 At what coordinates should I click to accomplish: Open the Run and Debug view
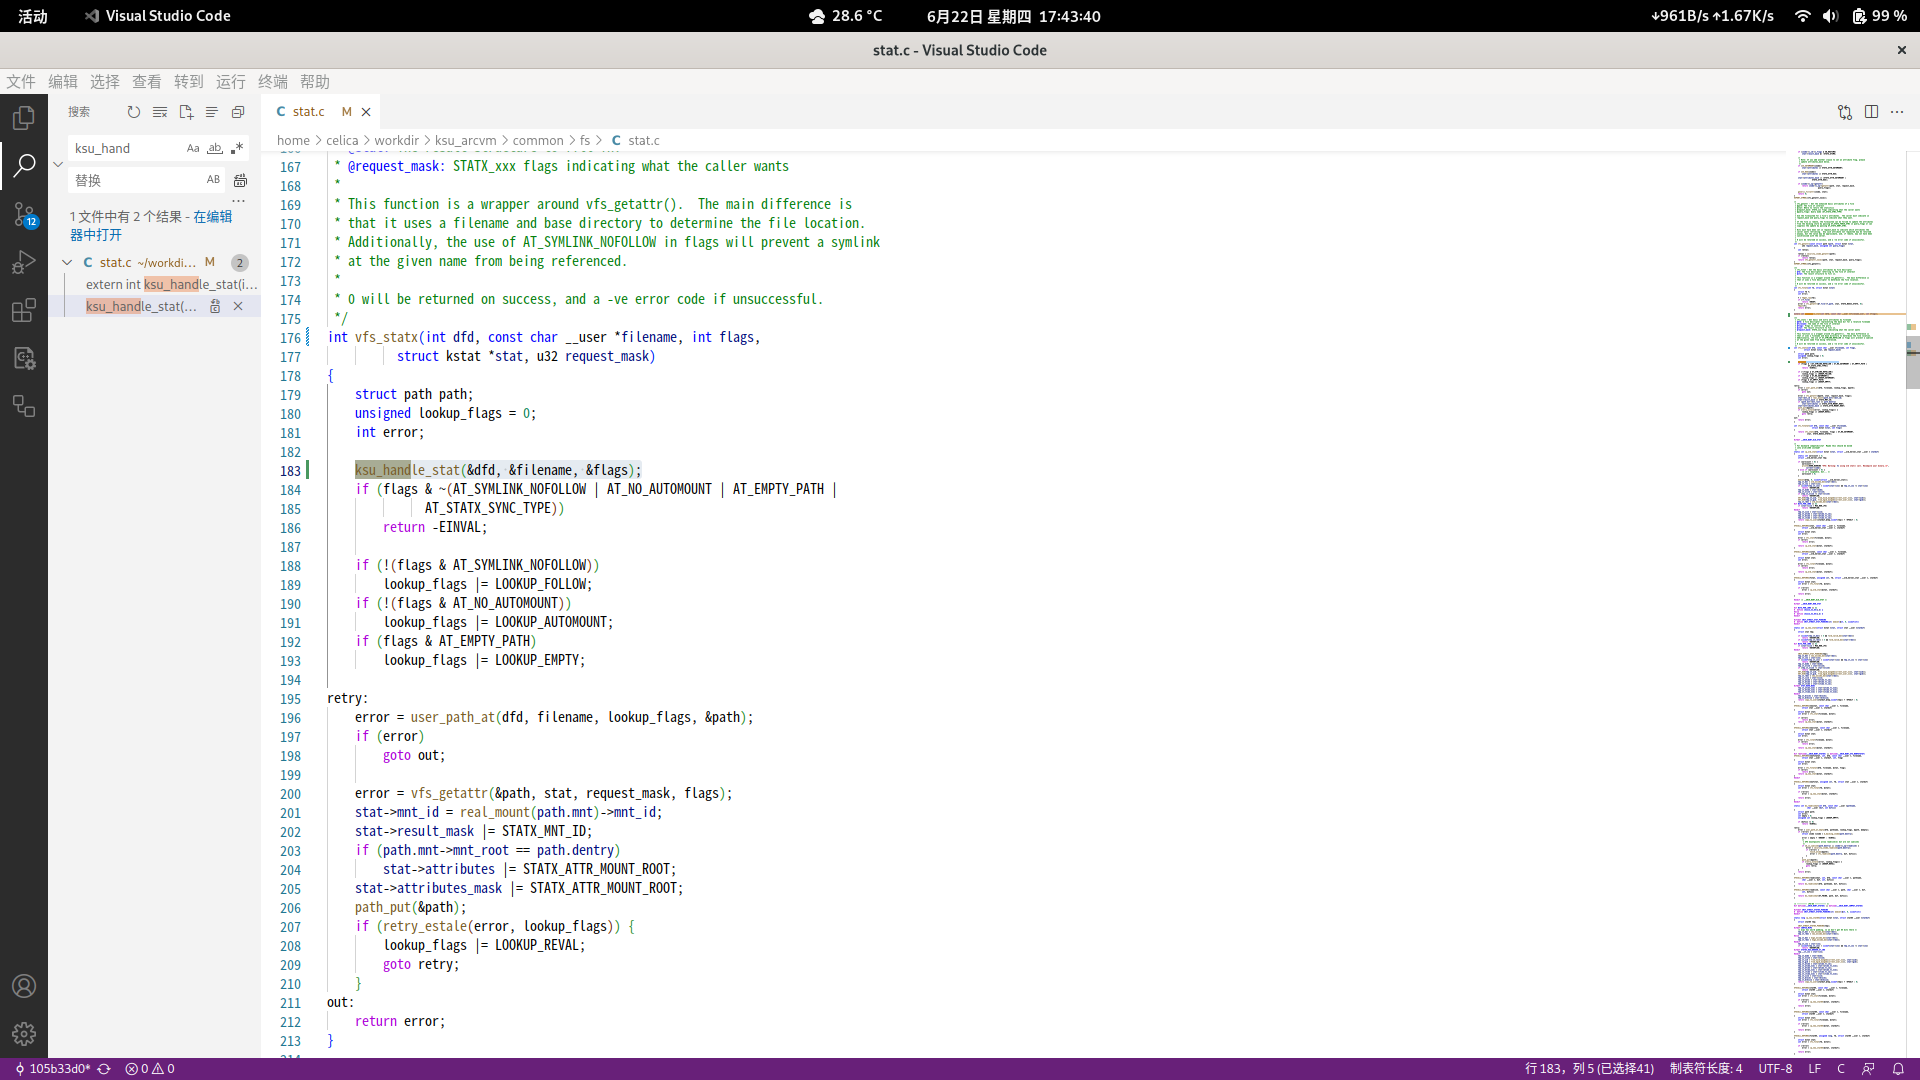click(24, 262)
